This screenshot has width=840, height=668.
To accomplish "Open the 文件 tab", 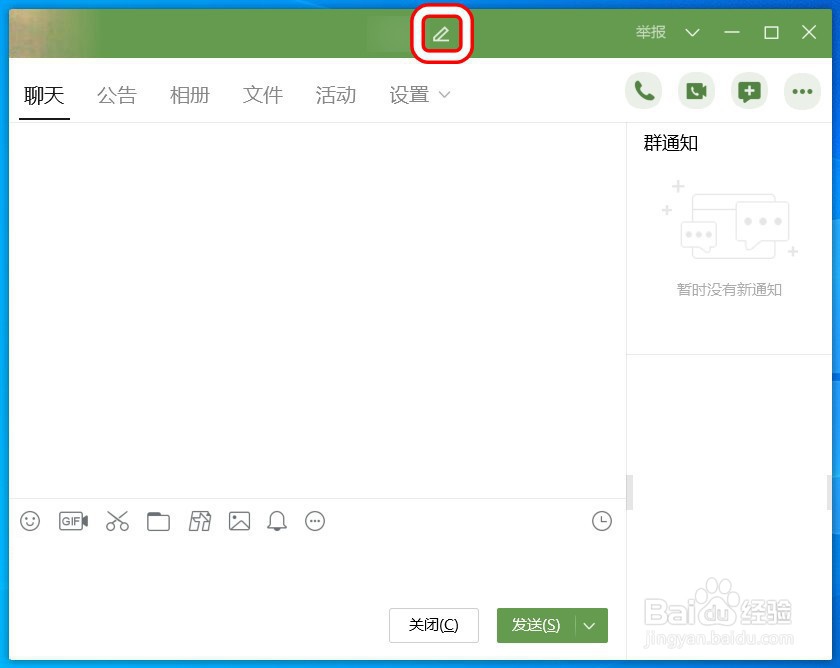I will click(x=262, y=95).
